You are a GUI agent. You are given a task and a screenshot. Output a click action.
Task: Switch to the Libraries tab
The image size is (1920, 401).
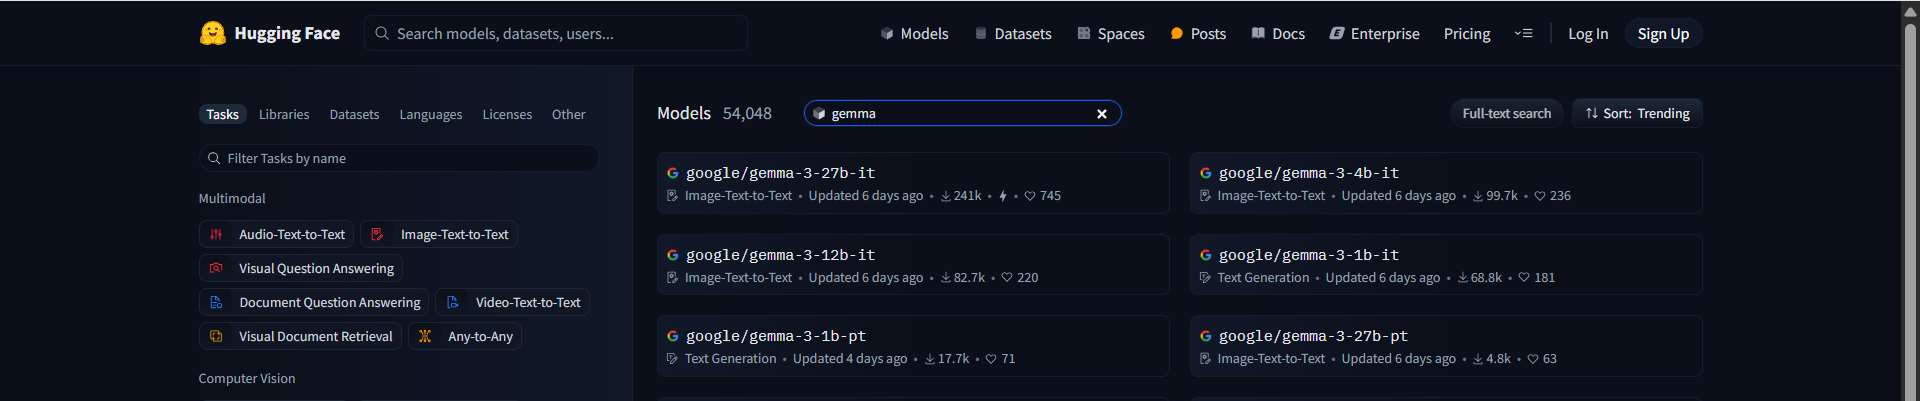click(284, 115)
